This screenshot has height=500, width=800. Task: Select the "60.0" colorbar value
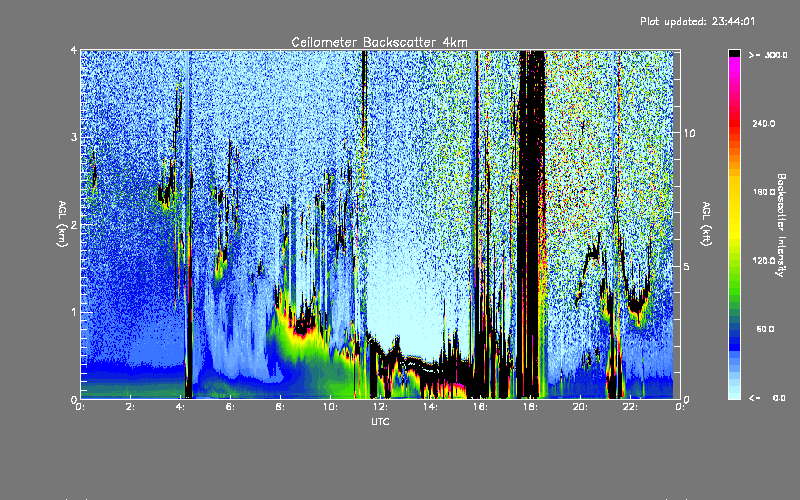[765, 329]
